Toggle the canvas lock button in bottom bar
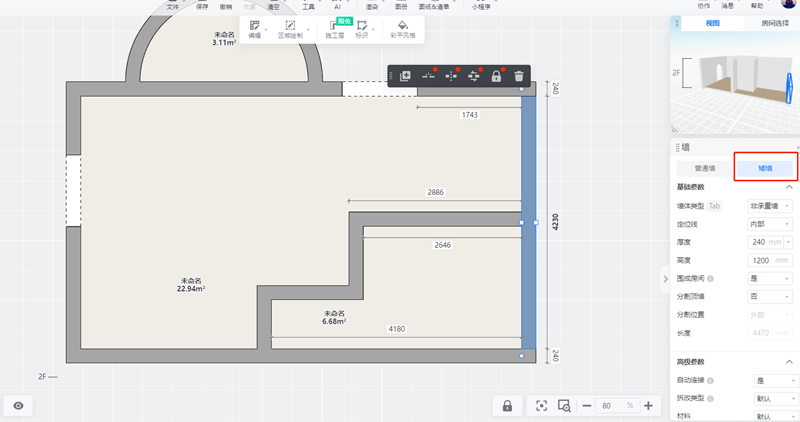The width and height of the screenshot is (800, 422). pyautogui.click(x=507, y=405)
